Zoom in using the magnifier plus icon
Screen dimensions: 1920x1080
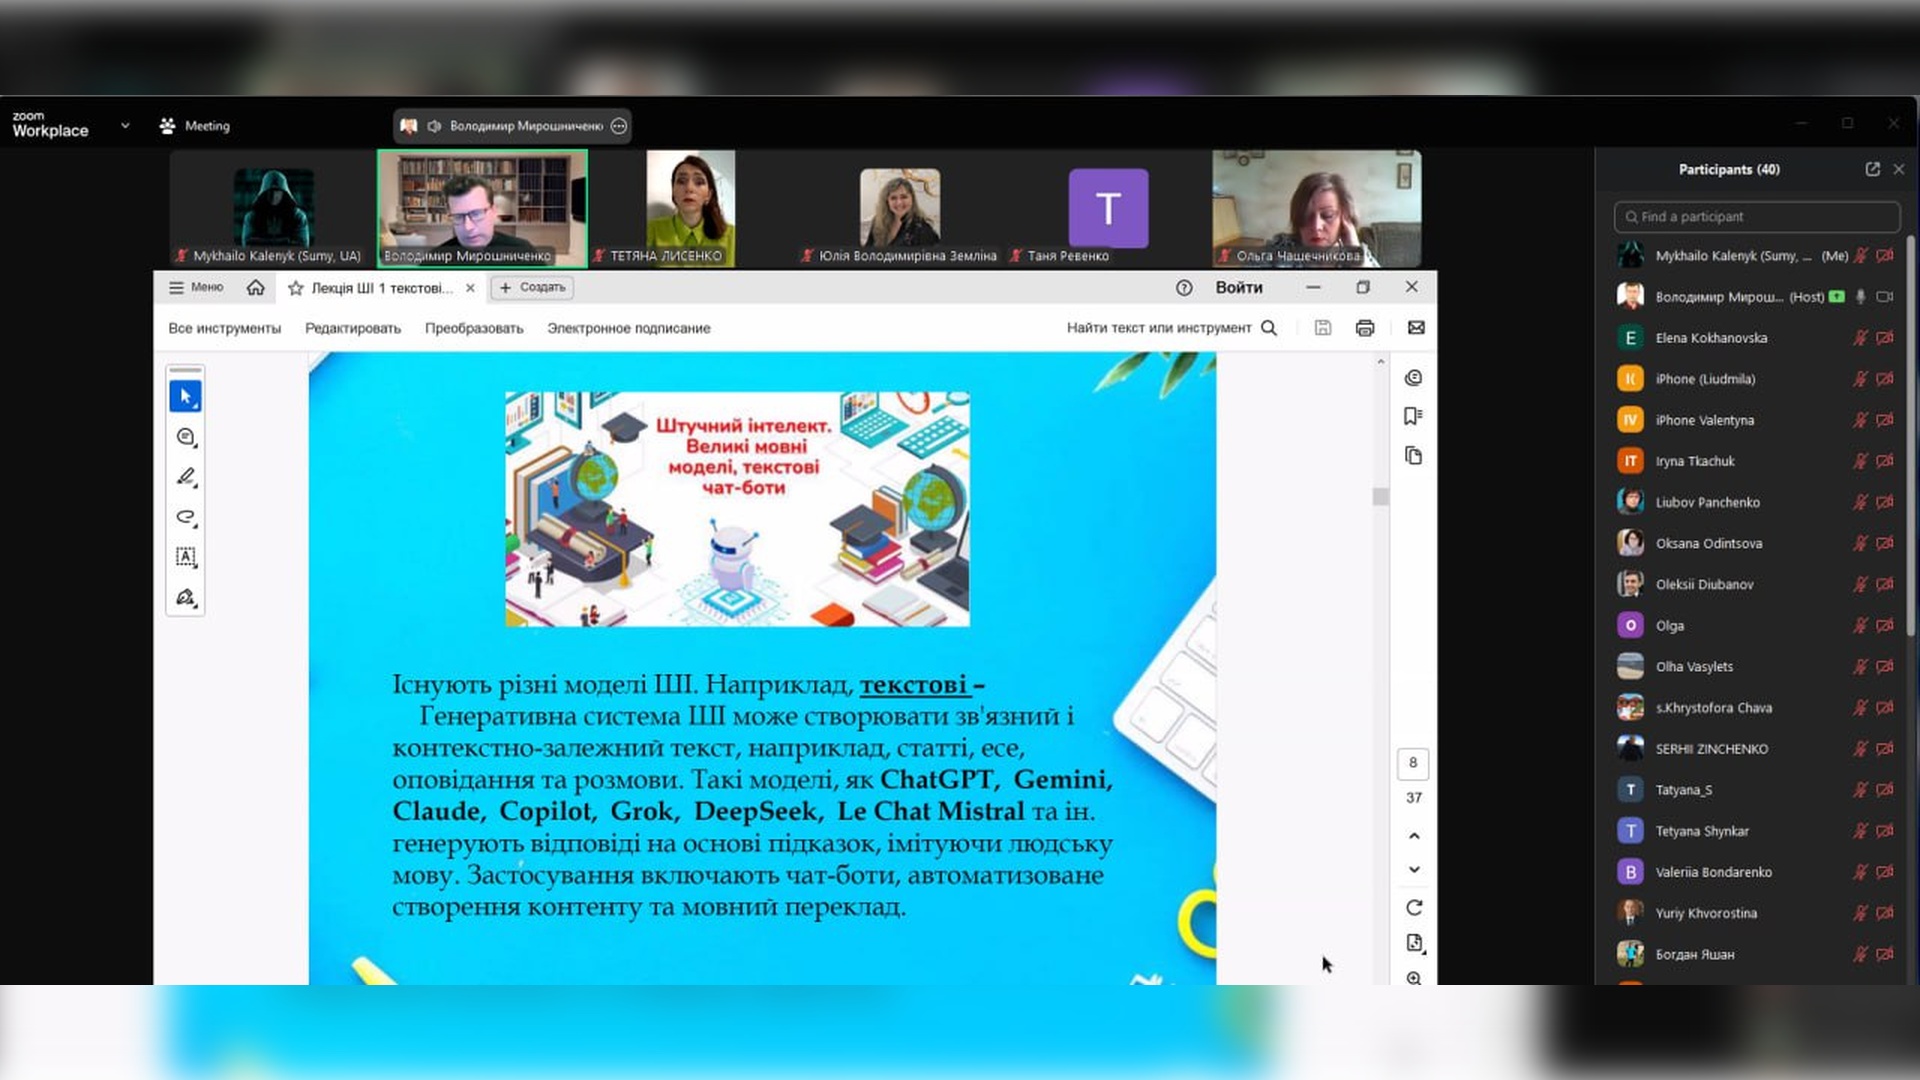pyautogui.click(x=1414, y=978)
